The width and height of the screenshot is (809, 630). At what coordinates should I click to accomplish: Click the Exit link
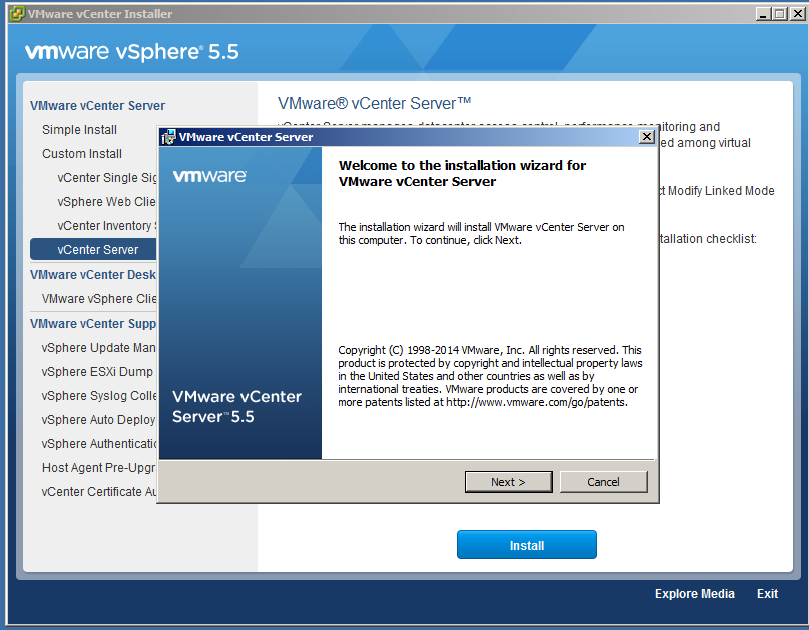click(767, 594)
